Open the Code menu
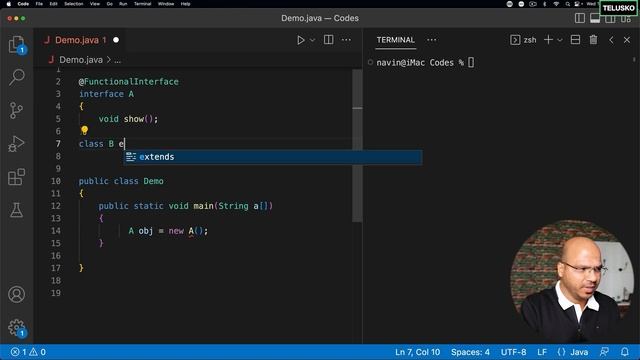The height and width of the screenshot is (360, 640). [23, 4]
